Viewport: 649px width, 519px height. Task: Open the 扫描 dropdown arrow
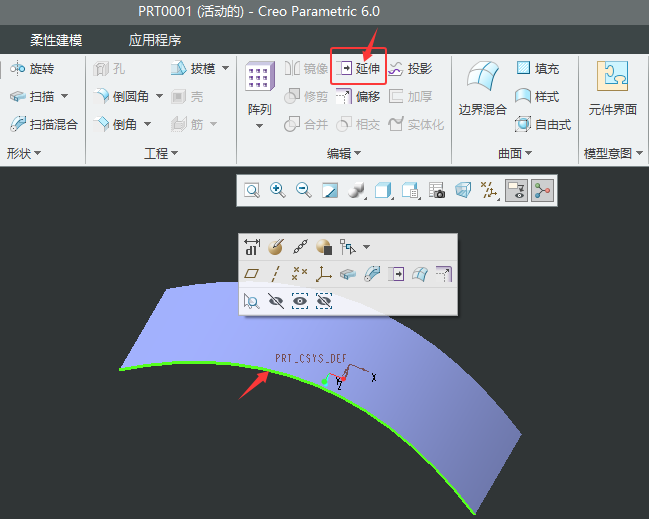(65, 96)
